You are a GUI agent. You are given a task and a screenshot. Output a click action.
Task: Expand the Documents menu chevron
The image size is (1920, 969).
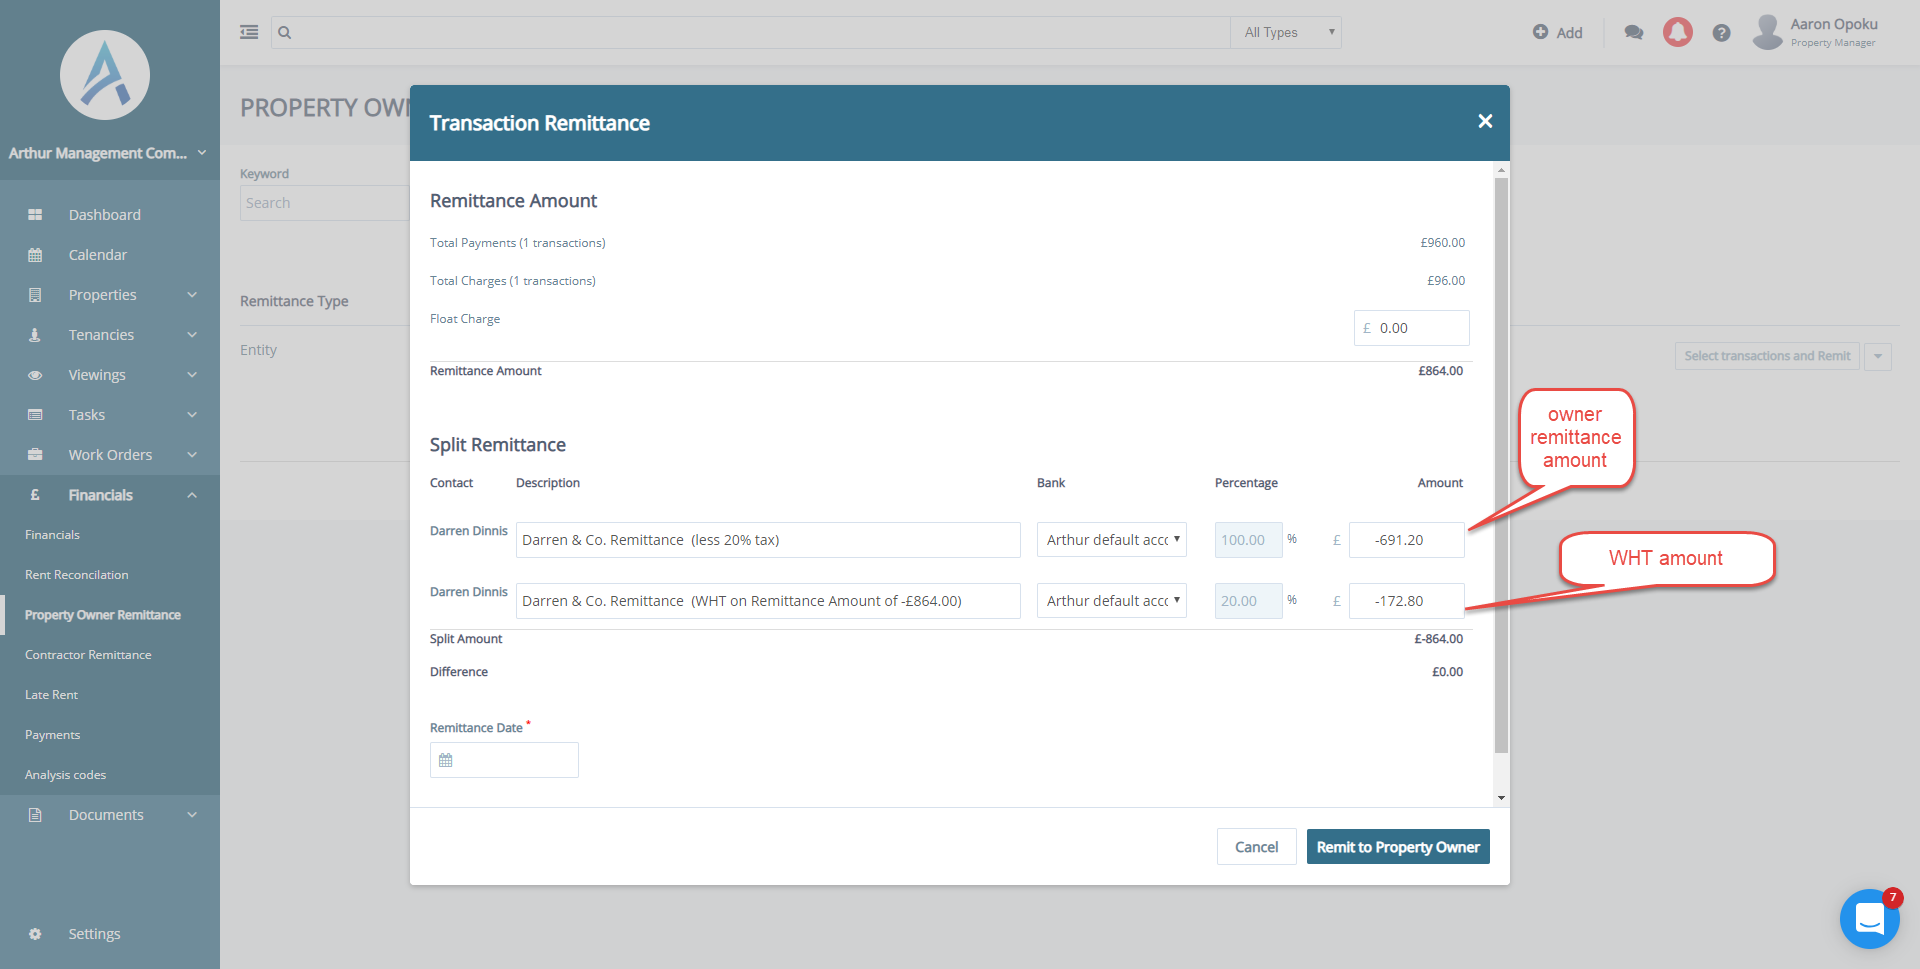(192, 815)
